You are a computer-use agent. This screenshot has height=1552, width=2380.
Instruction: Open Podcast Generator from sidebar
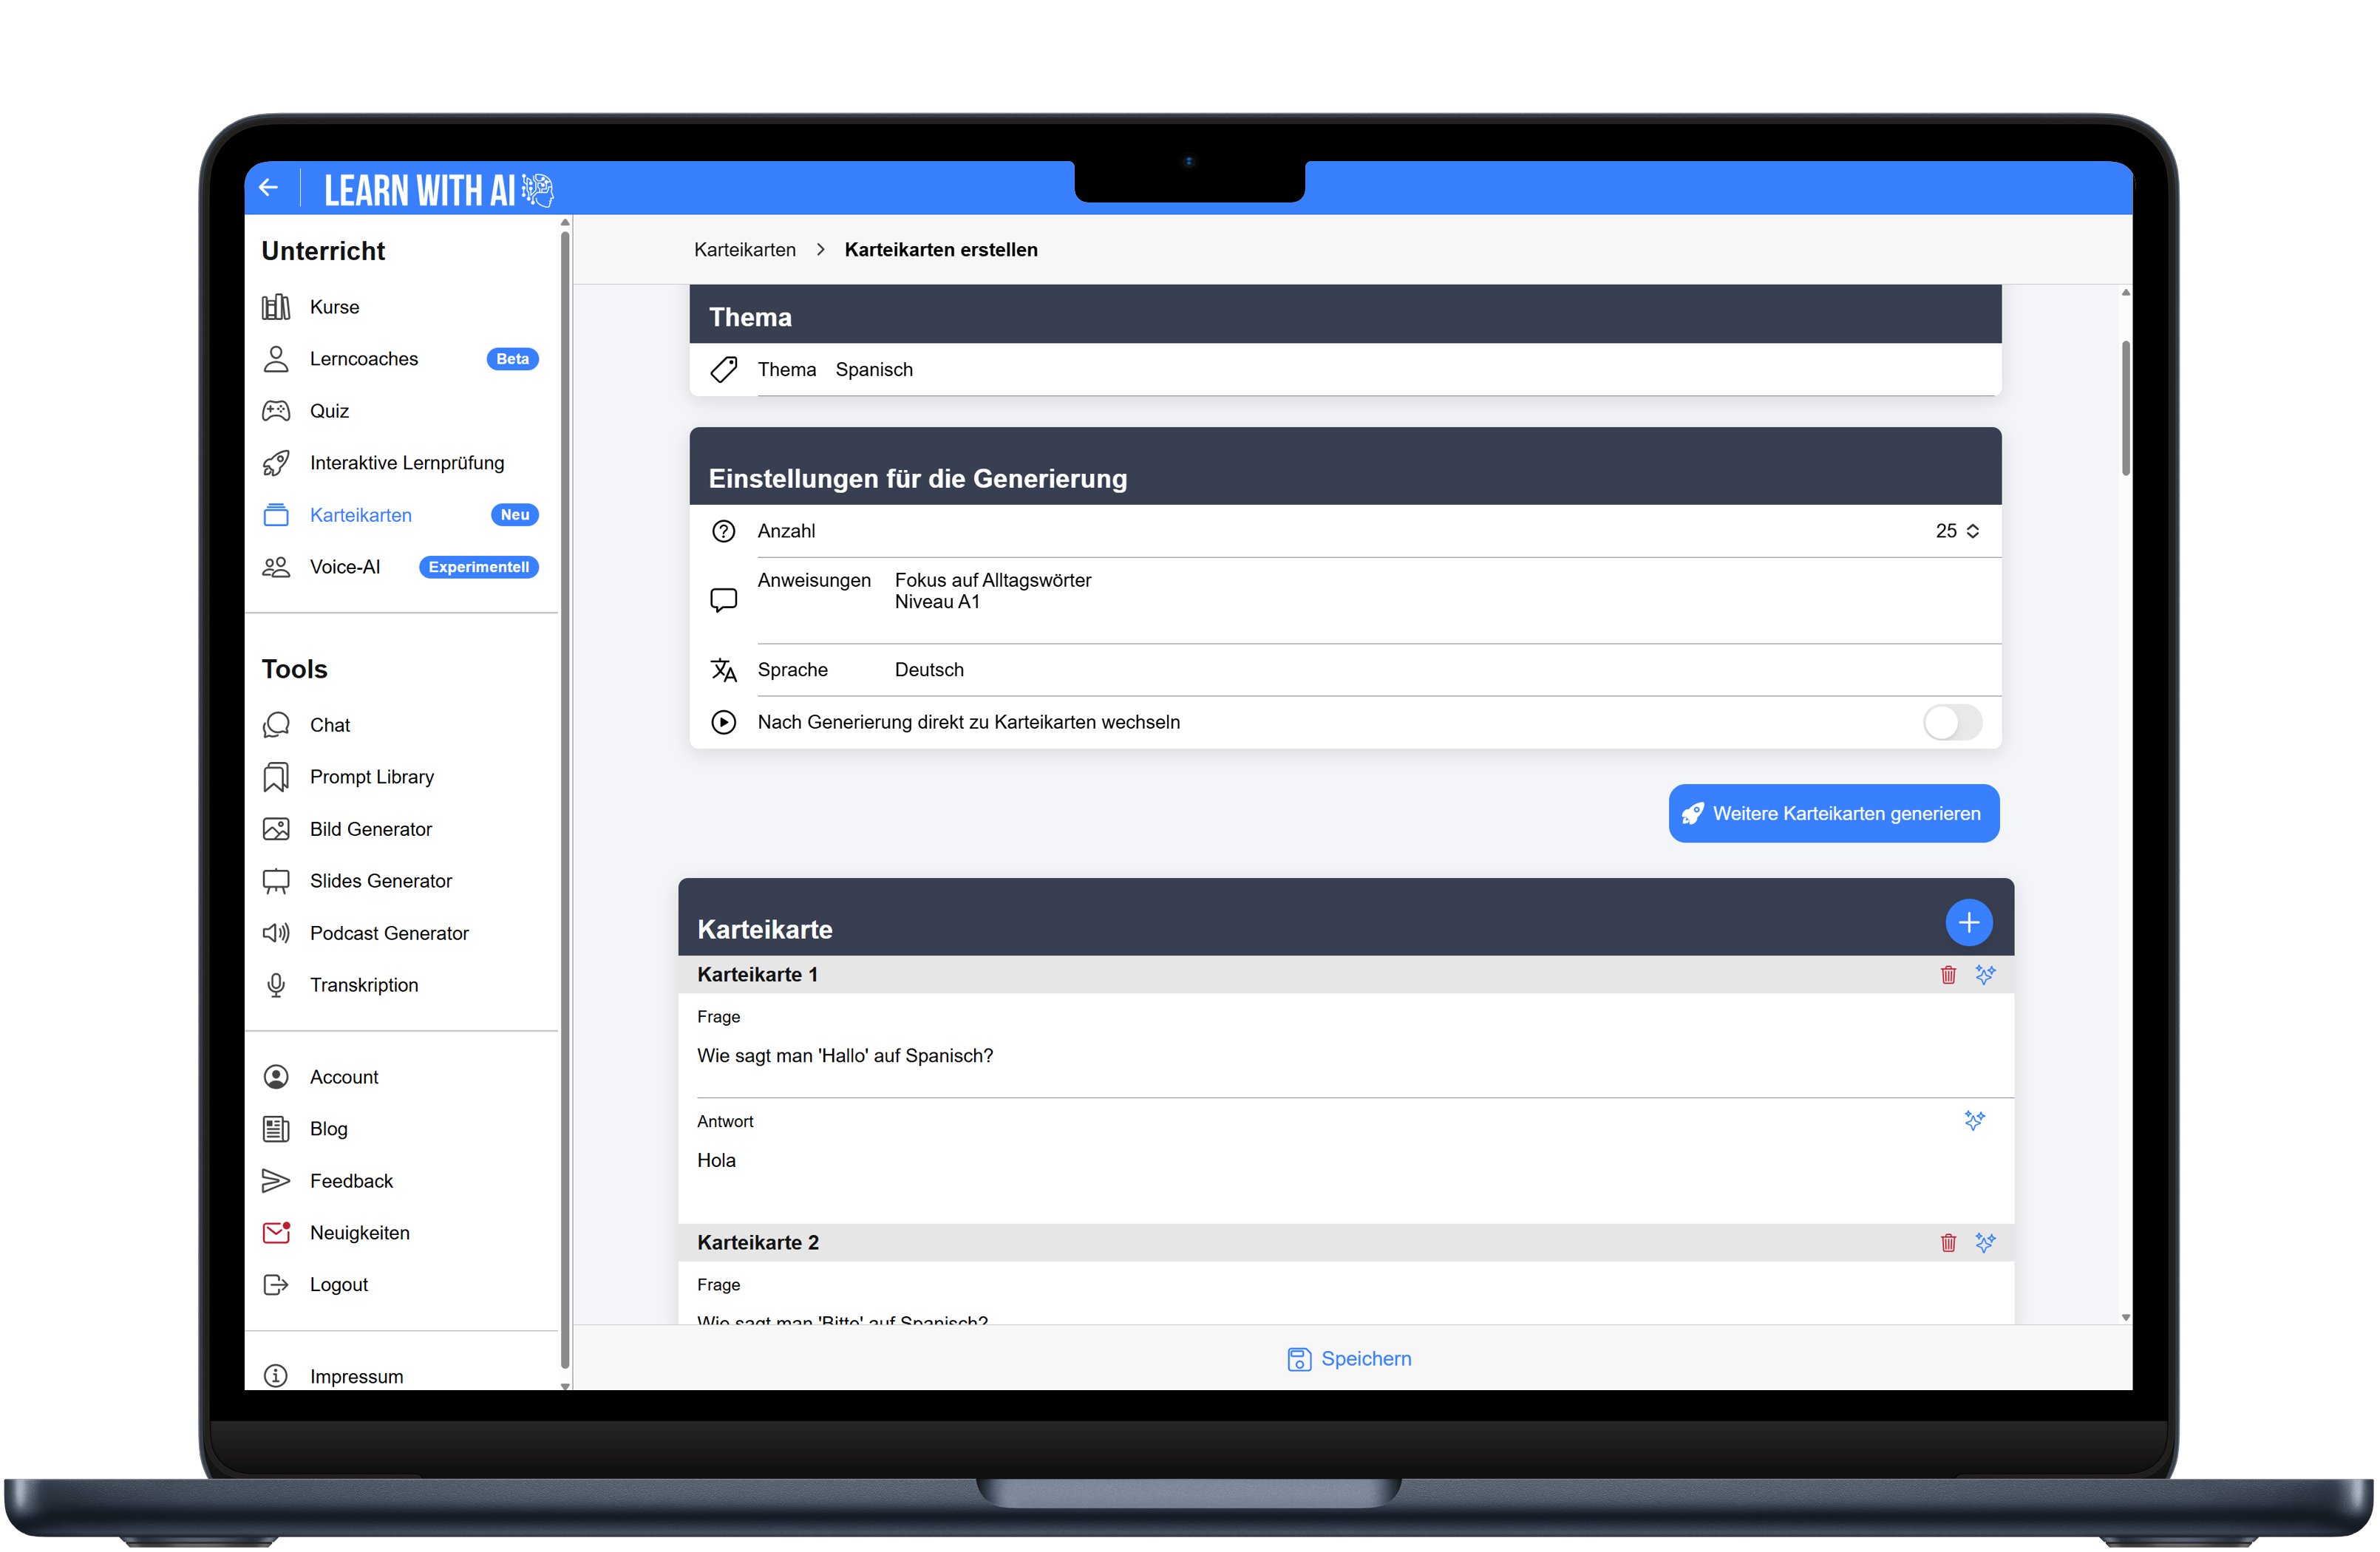(x=388, y=933)
